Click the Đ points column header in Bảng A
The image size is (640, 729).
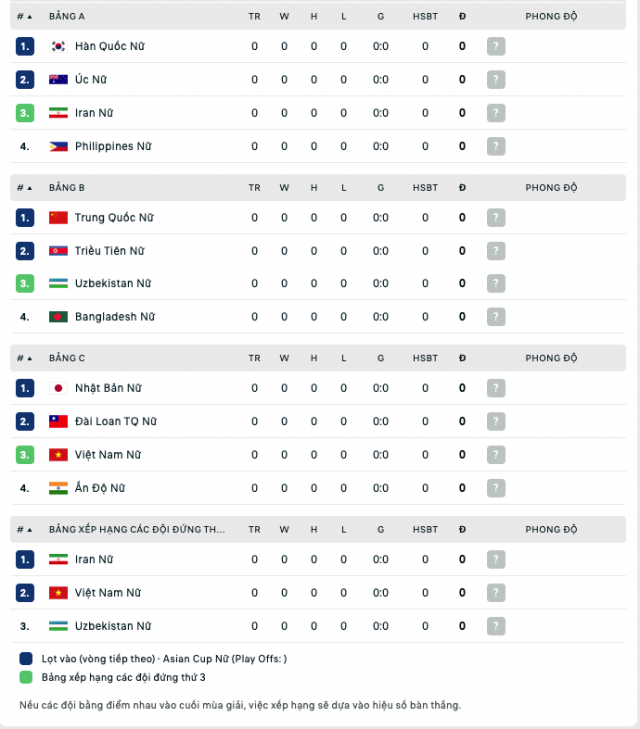(x=462, y=17)
